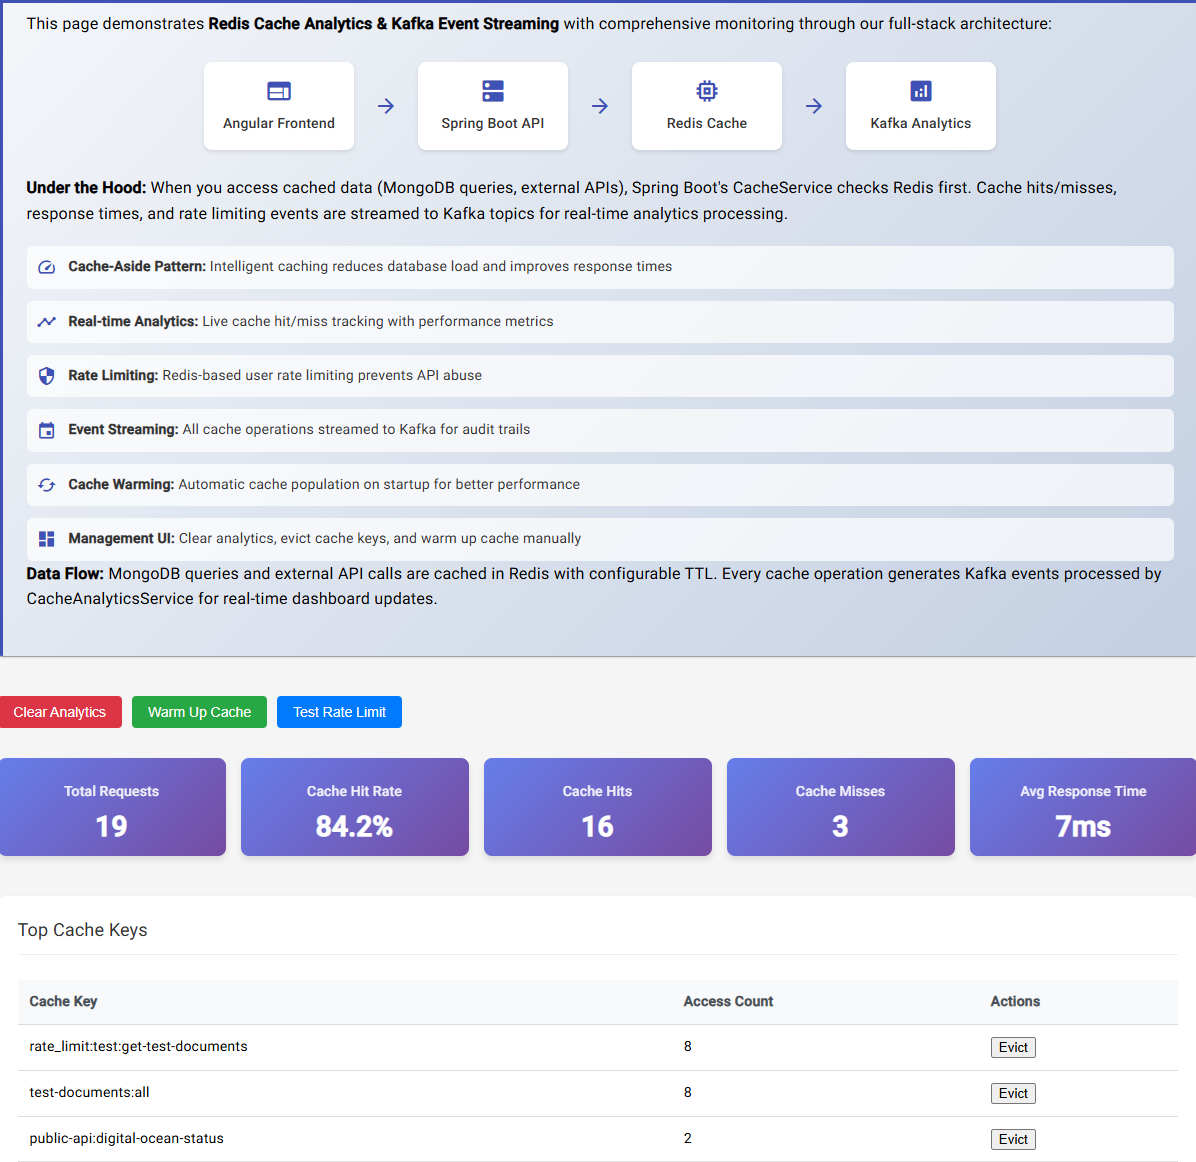Screen dimensions: 1196x1162
Task: Click the Cache-Aside Pattern speedometer icon
Action: pos(46,267)
